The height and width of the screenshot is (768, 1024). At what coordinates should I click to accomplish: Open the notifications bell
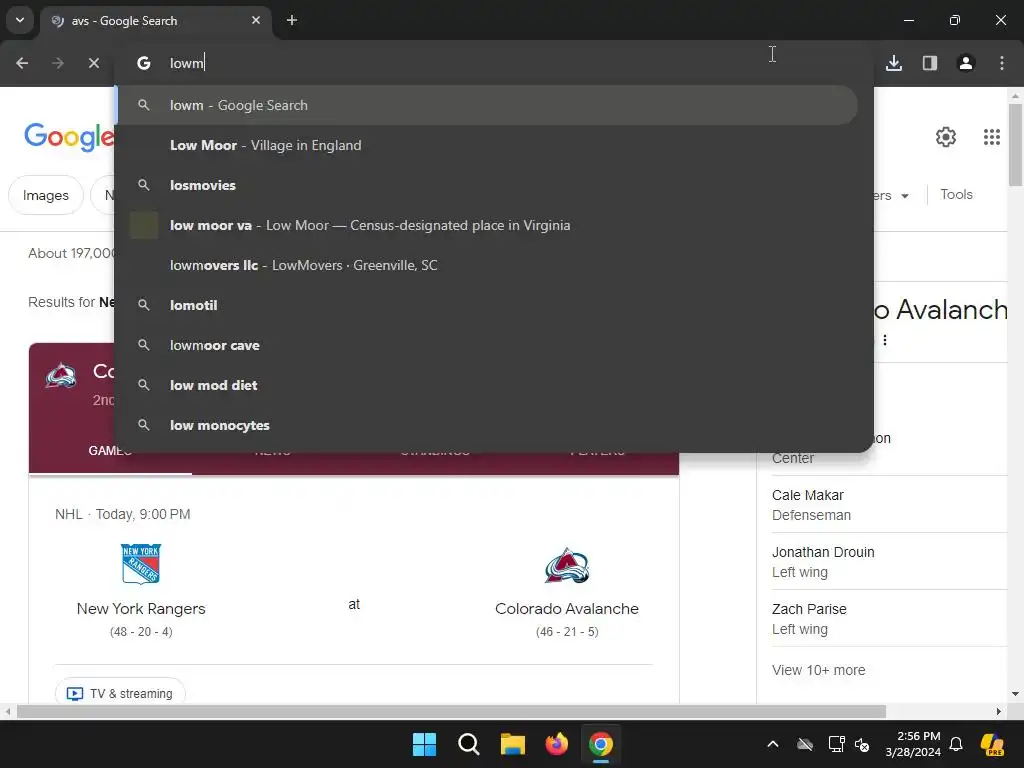click(x=955, y=744)
